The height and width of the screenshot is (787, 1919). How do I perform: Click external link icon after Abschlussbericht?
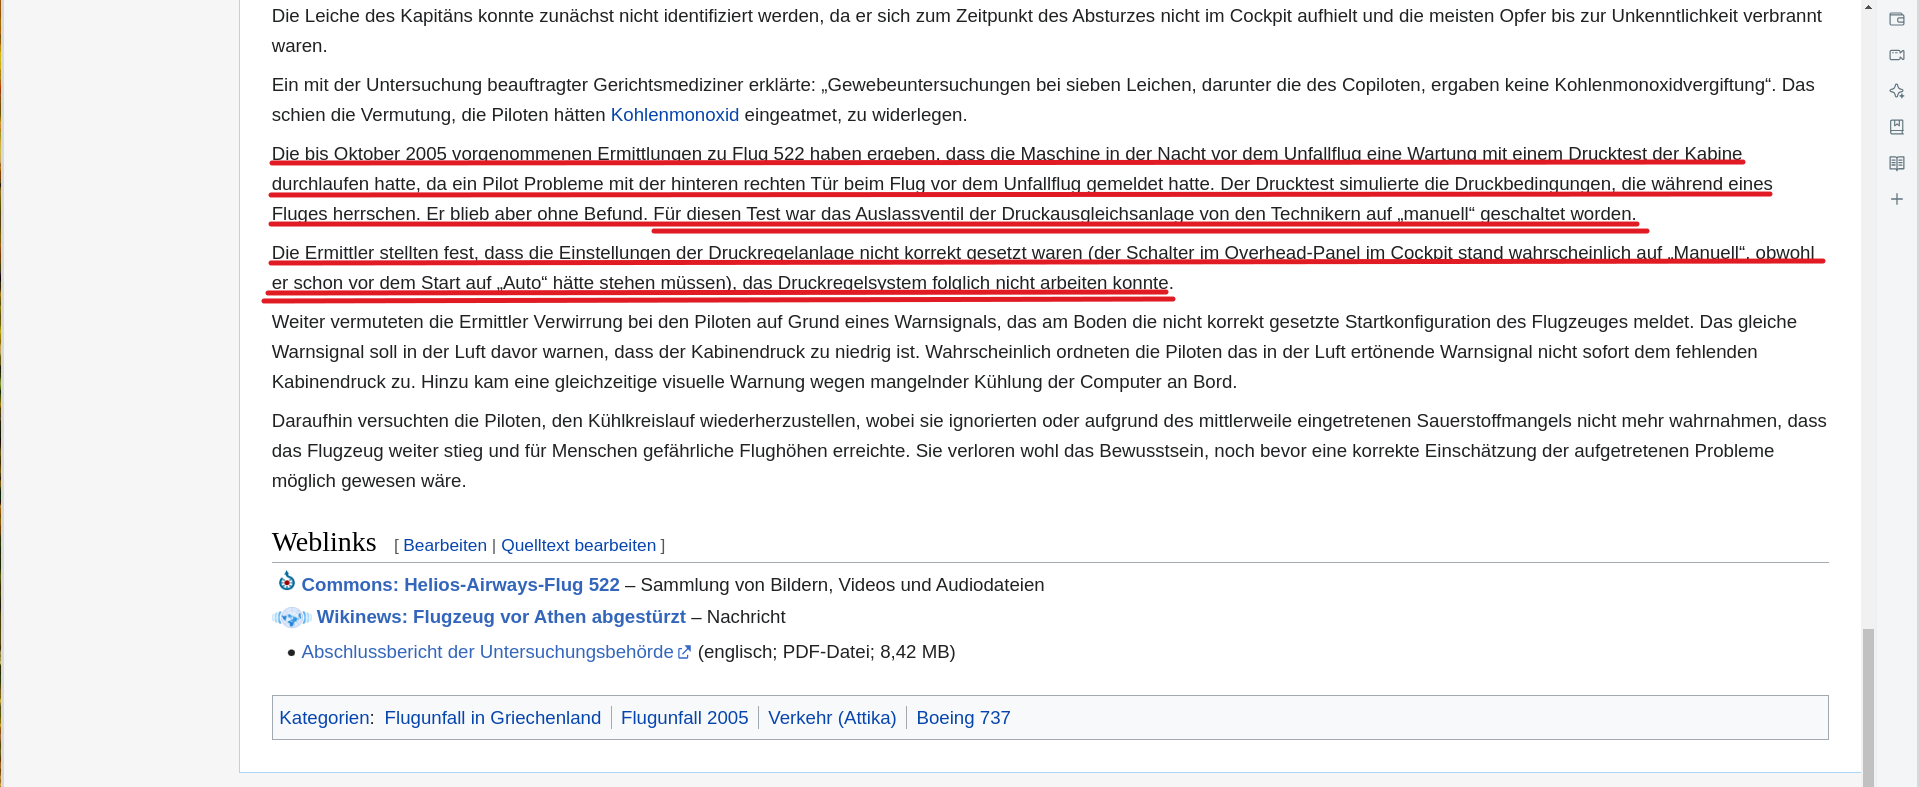[x=684, y=652]
